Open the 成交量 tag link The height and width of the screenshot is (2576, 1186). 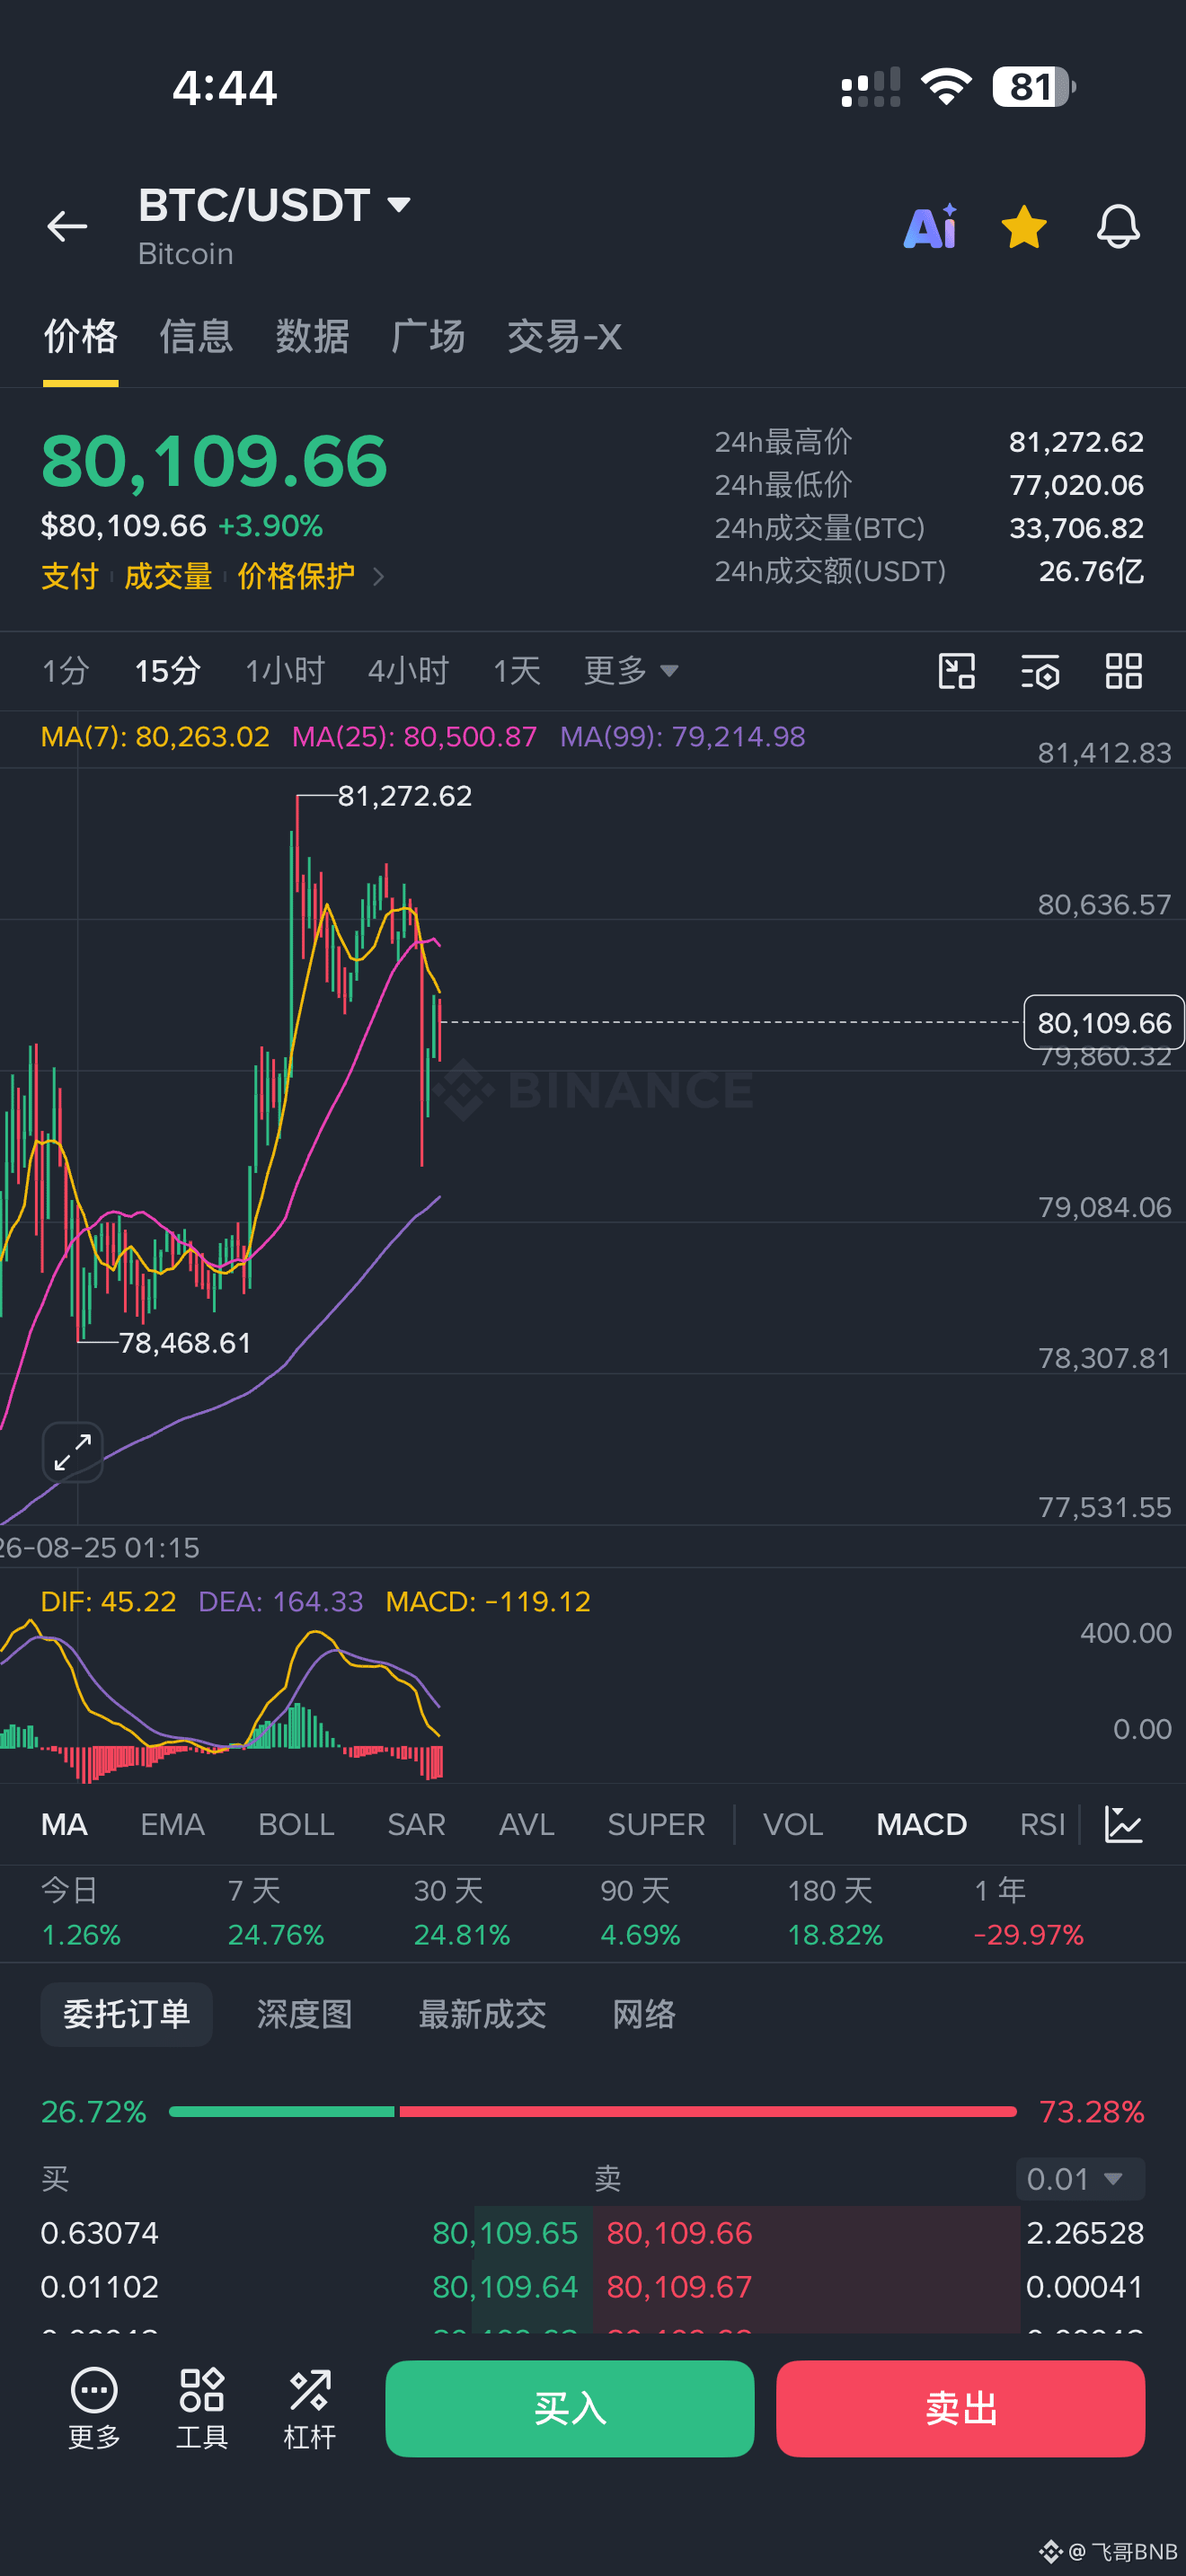(x=168, y=576)
